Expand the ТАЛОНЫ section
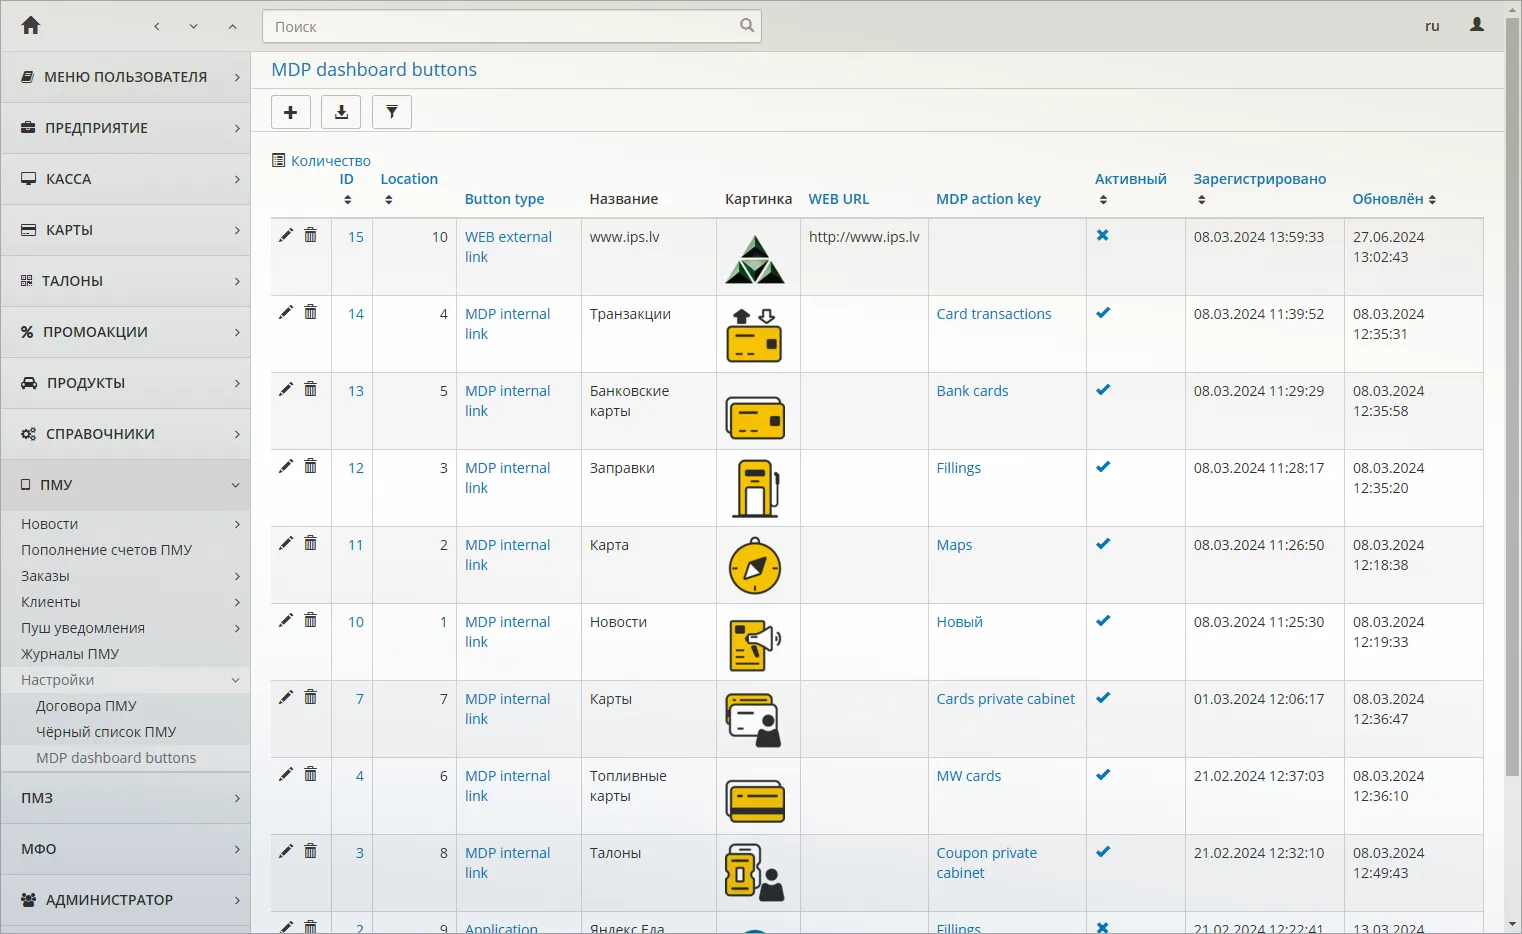1522x934 pixels. tap(126, 281)
